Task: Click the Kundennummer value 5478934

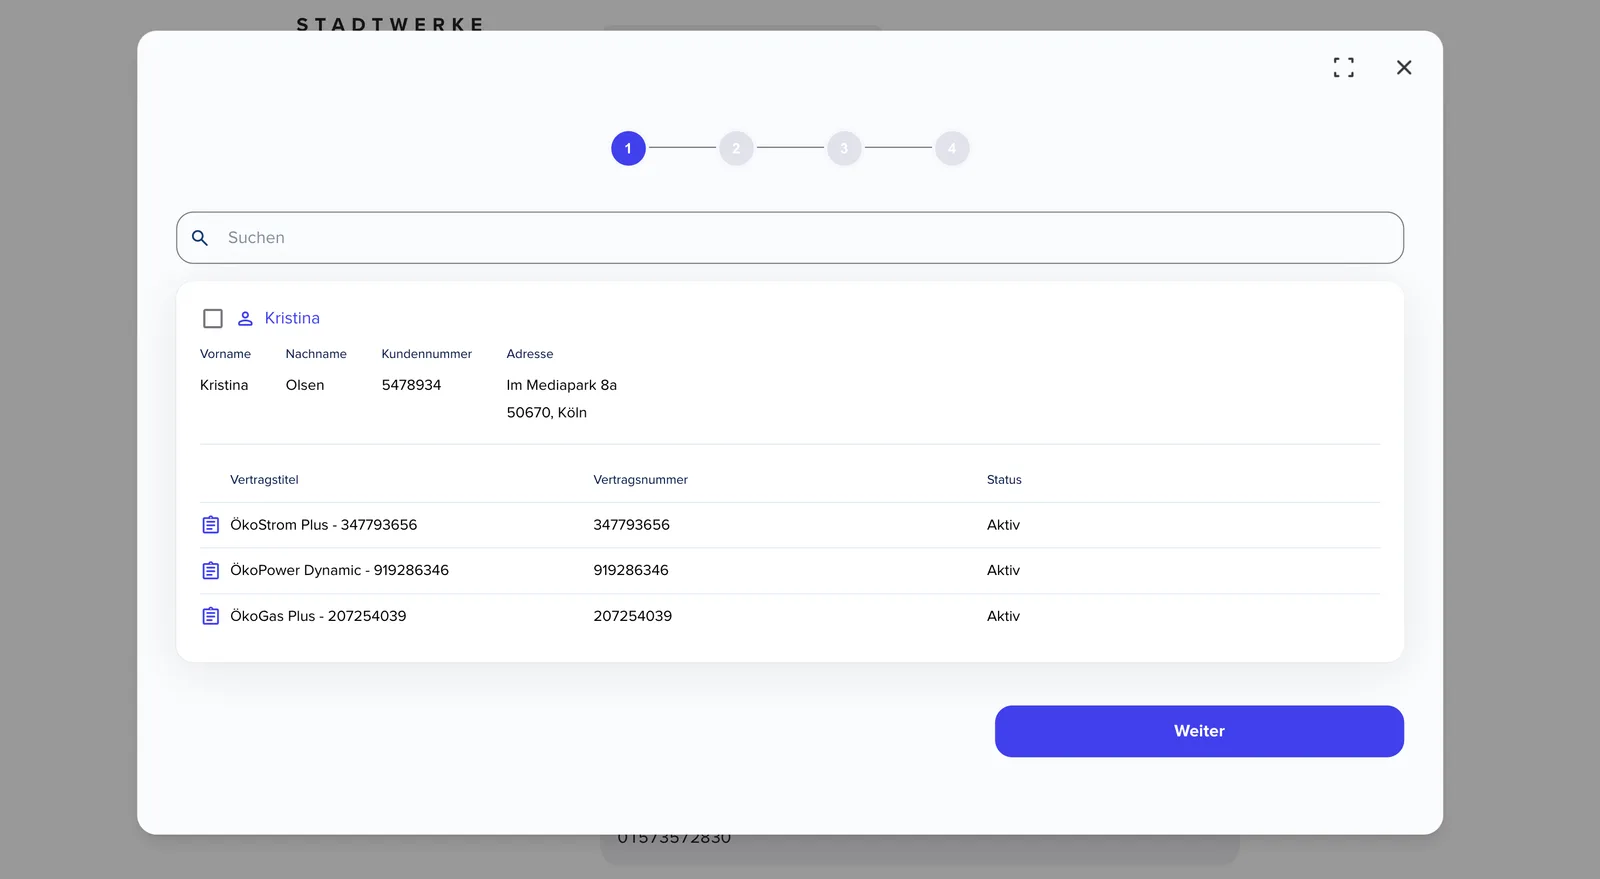Action: [411, 385]
